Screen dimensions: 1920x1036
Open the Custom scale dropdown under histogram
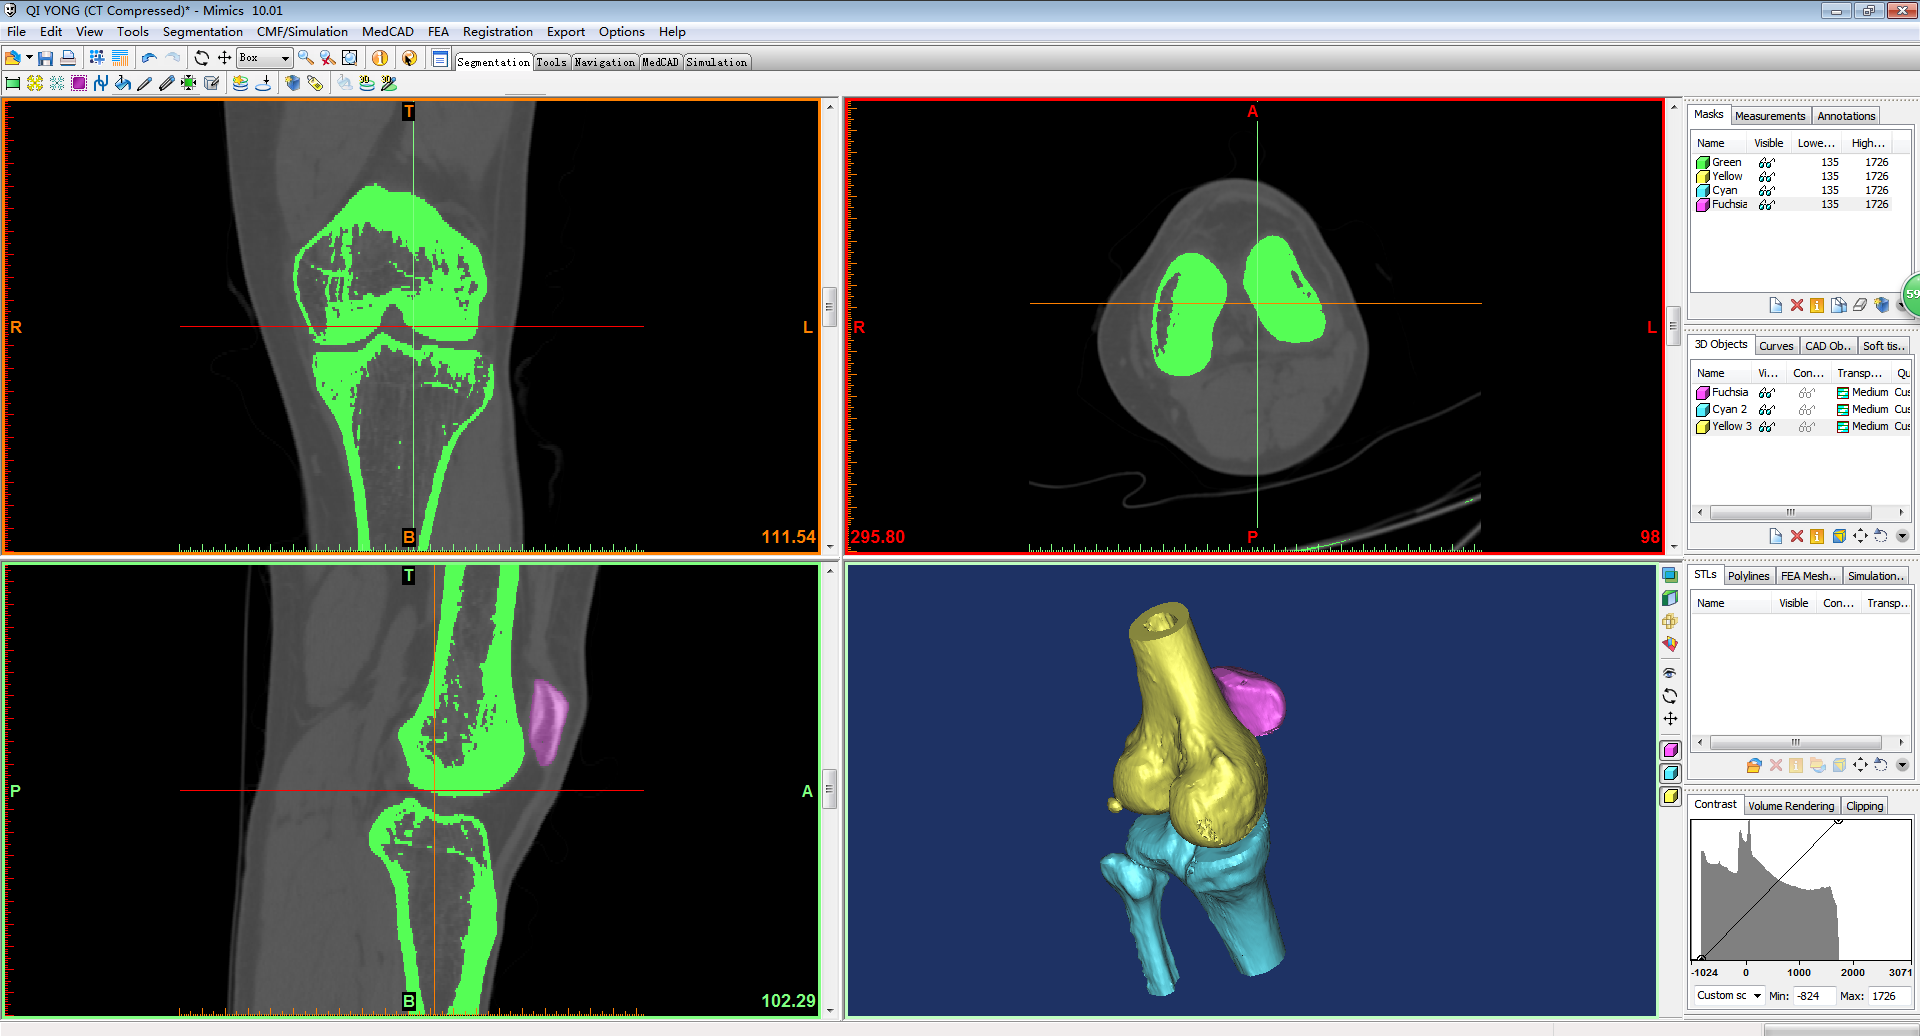[1757, 995]
